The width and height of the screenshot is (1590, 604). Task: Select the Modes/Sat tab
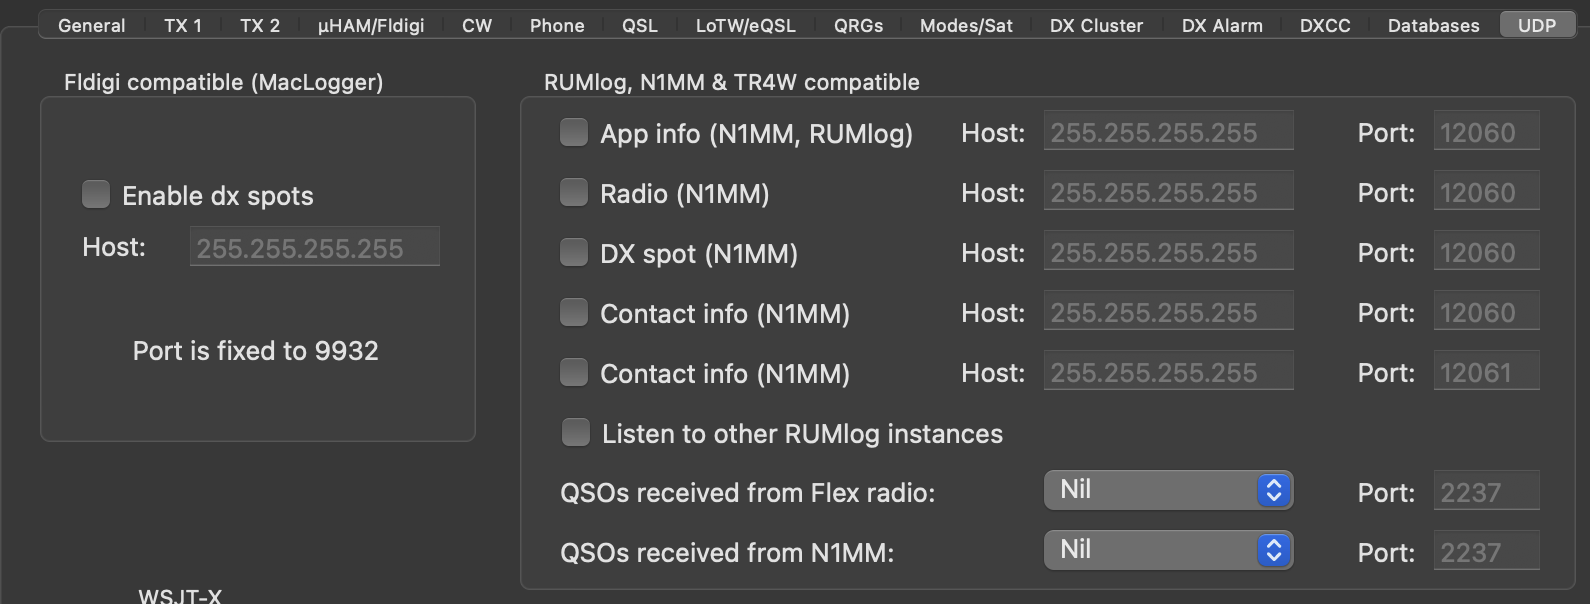966,25
